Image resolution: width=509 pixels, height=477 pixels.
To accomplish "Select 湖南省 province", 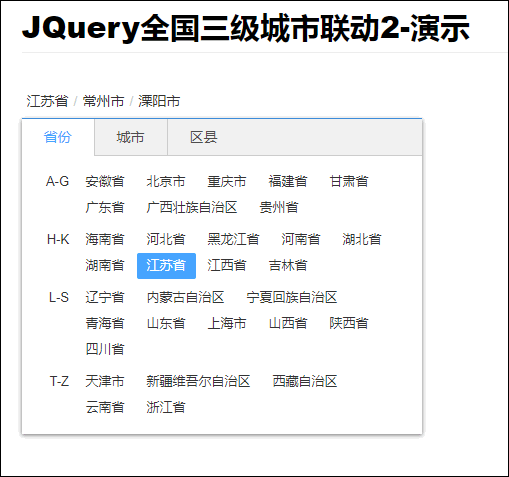I will [x=105, y=266].
